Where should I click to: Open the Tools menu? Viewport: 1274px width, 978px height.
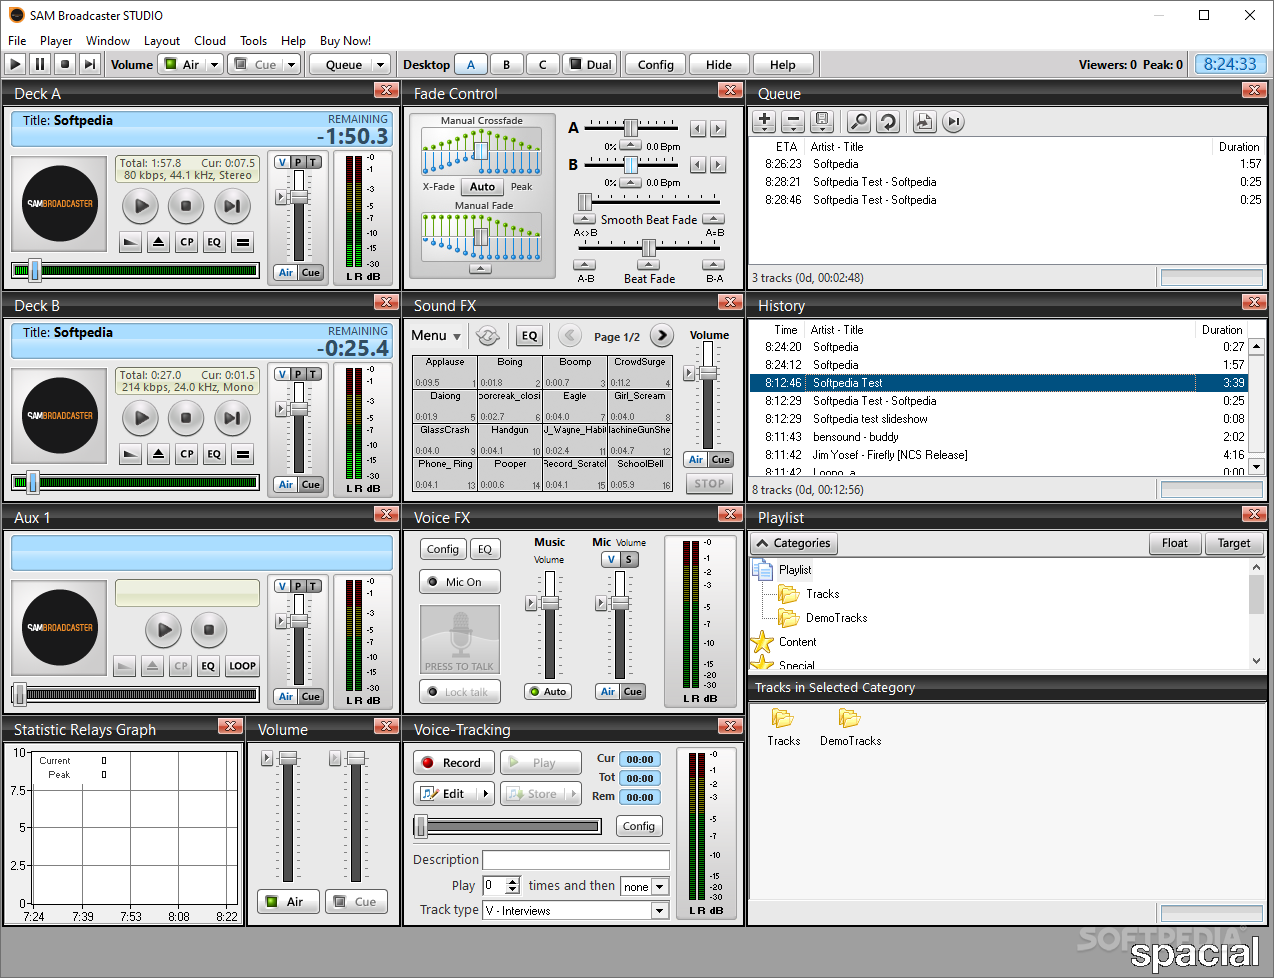tap(253, 41)
